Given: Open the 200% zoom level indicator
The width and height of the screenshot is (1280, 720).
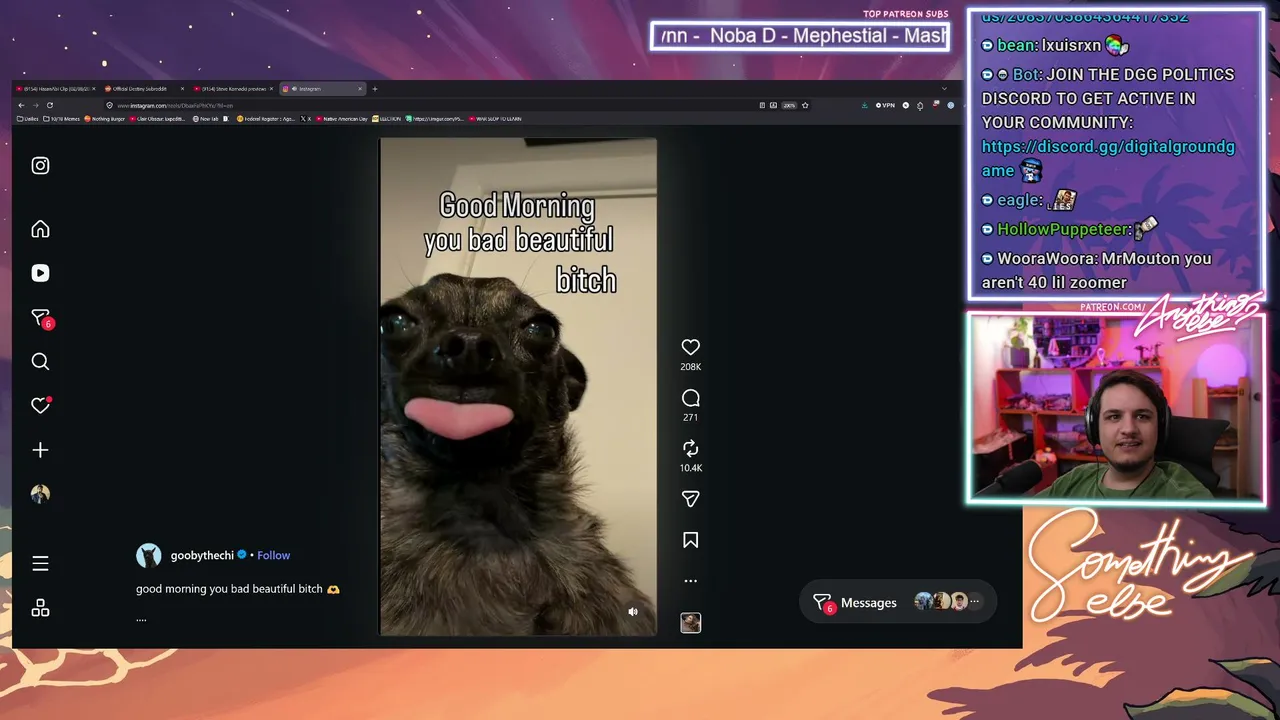Looking at the screenshot, I should 789,105.
